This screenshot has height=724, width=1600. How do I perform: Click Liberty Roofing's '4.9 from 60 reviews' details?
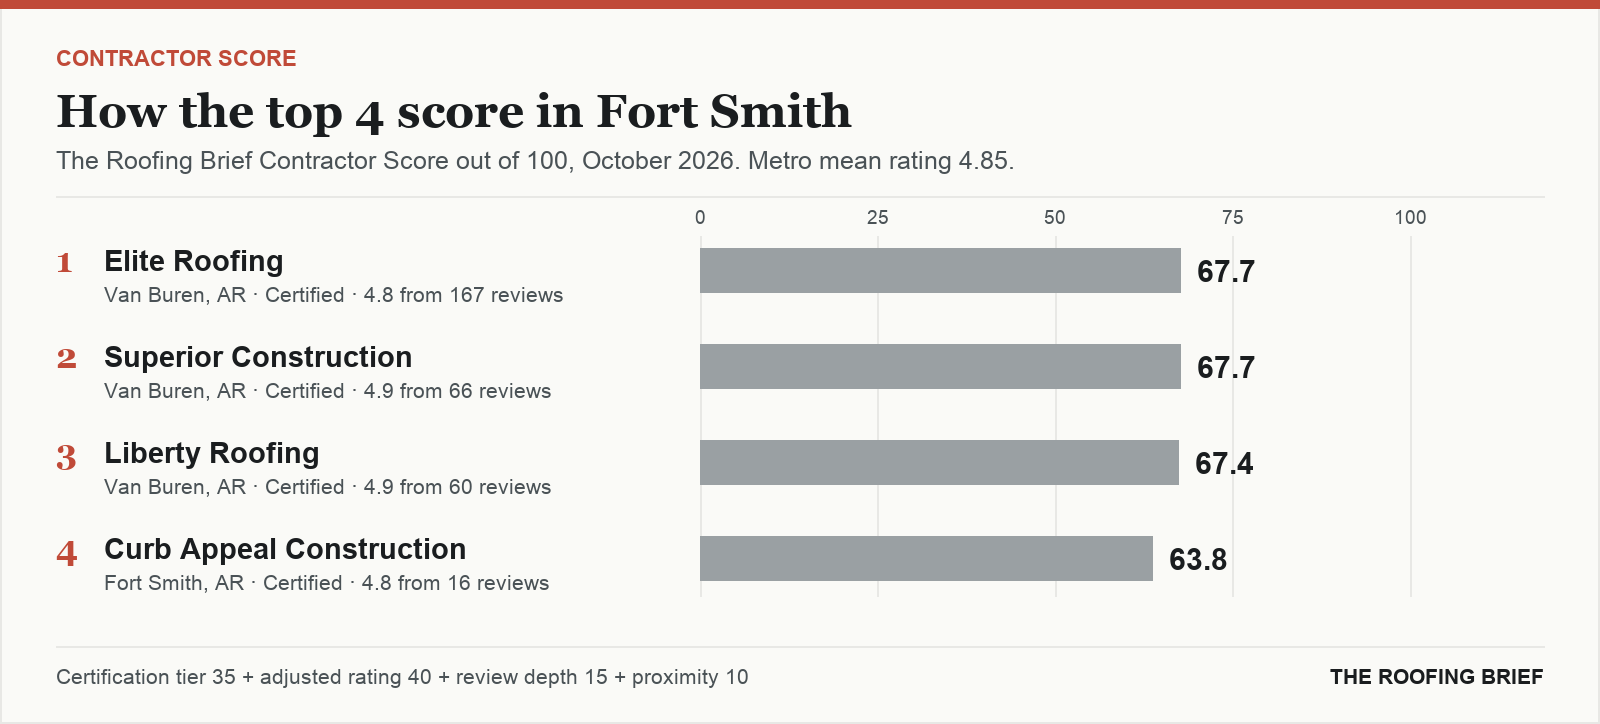457,487
